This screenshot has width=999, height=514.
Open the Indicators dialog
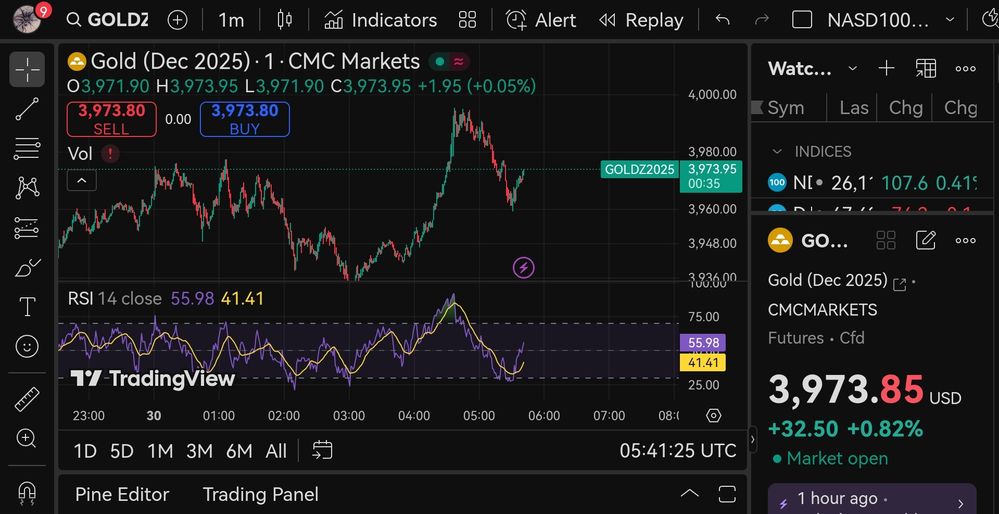pos(380,20)
